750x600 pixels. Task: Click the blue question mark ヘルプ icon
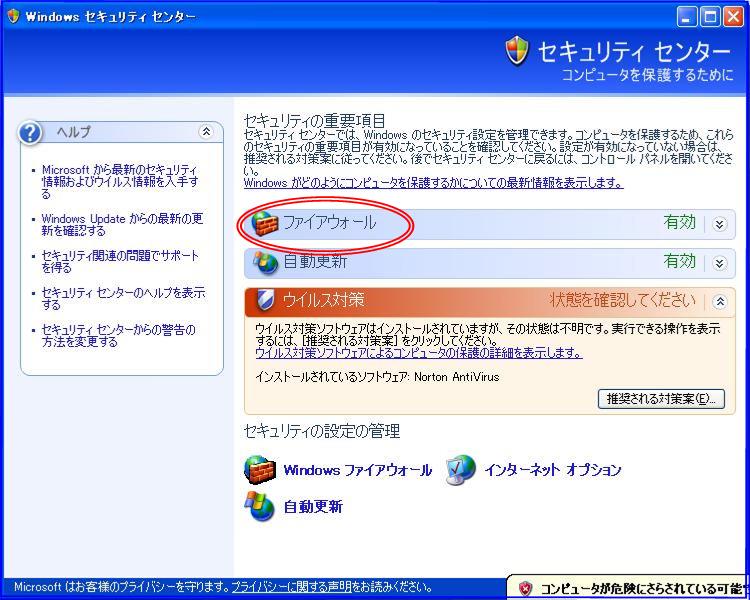click(x=30, y=133)
